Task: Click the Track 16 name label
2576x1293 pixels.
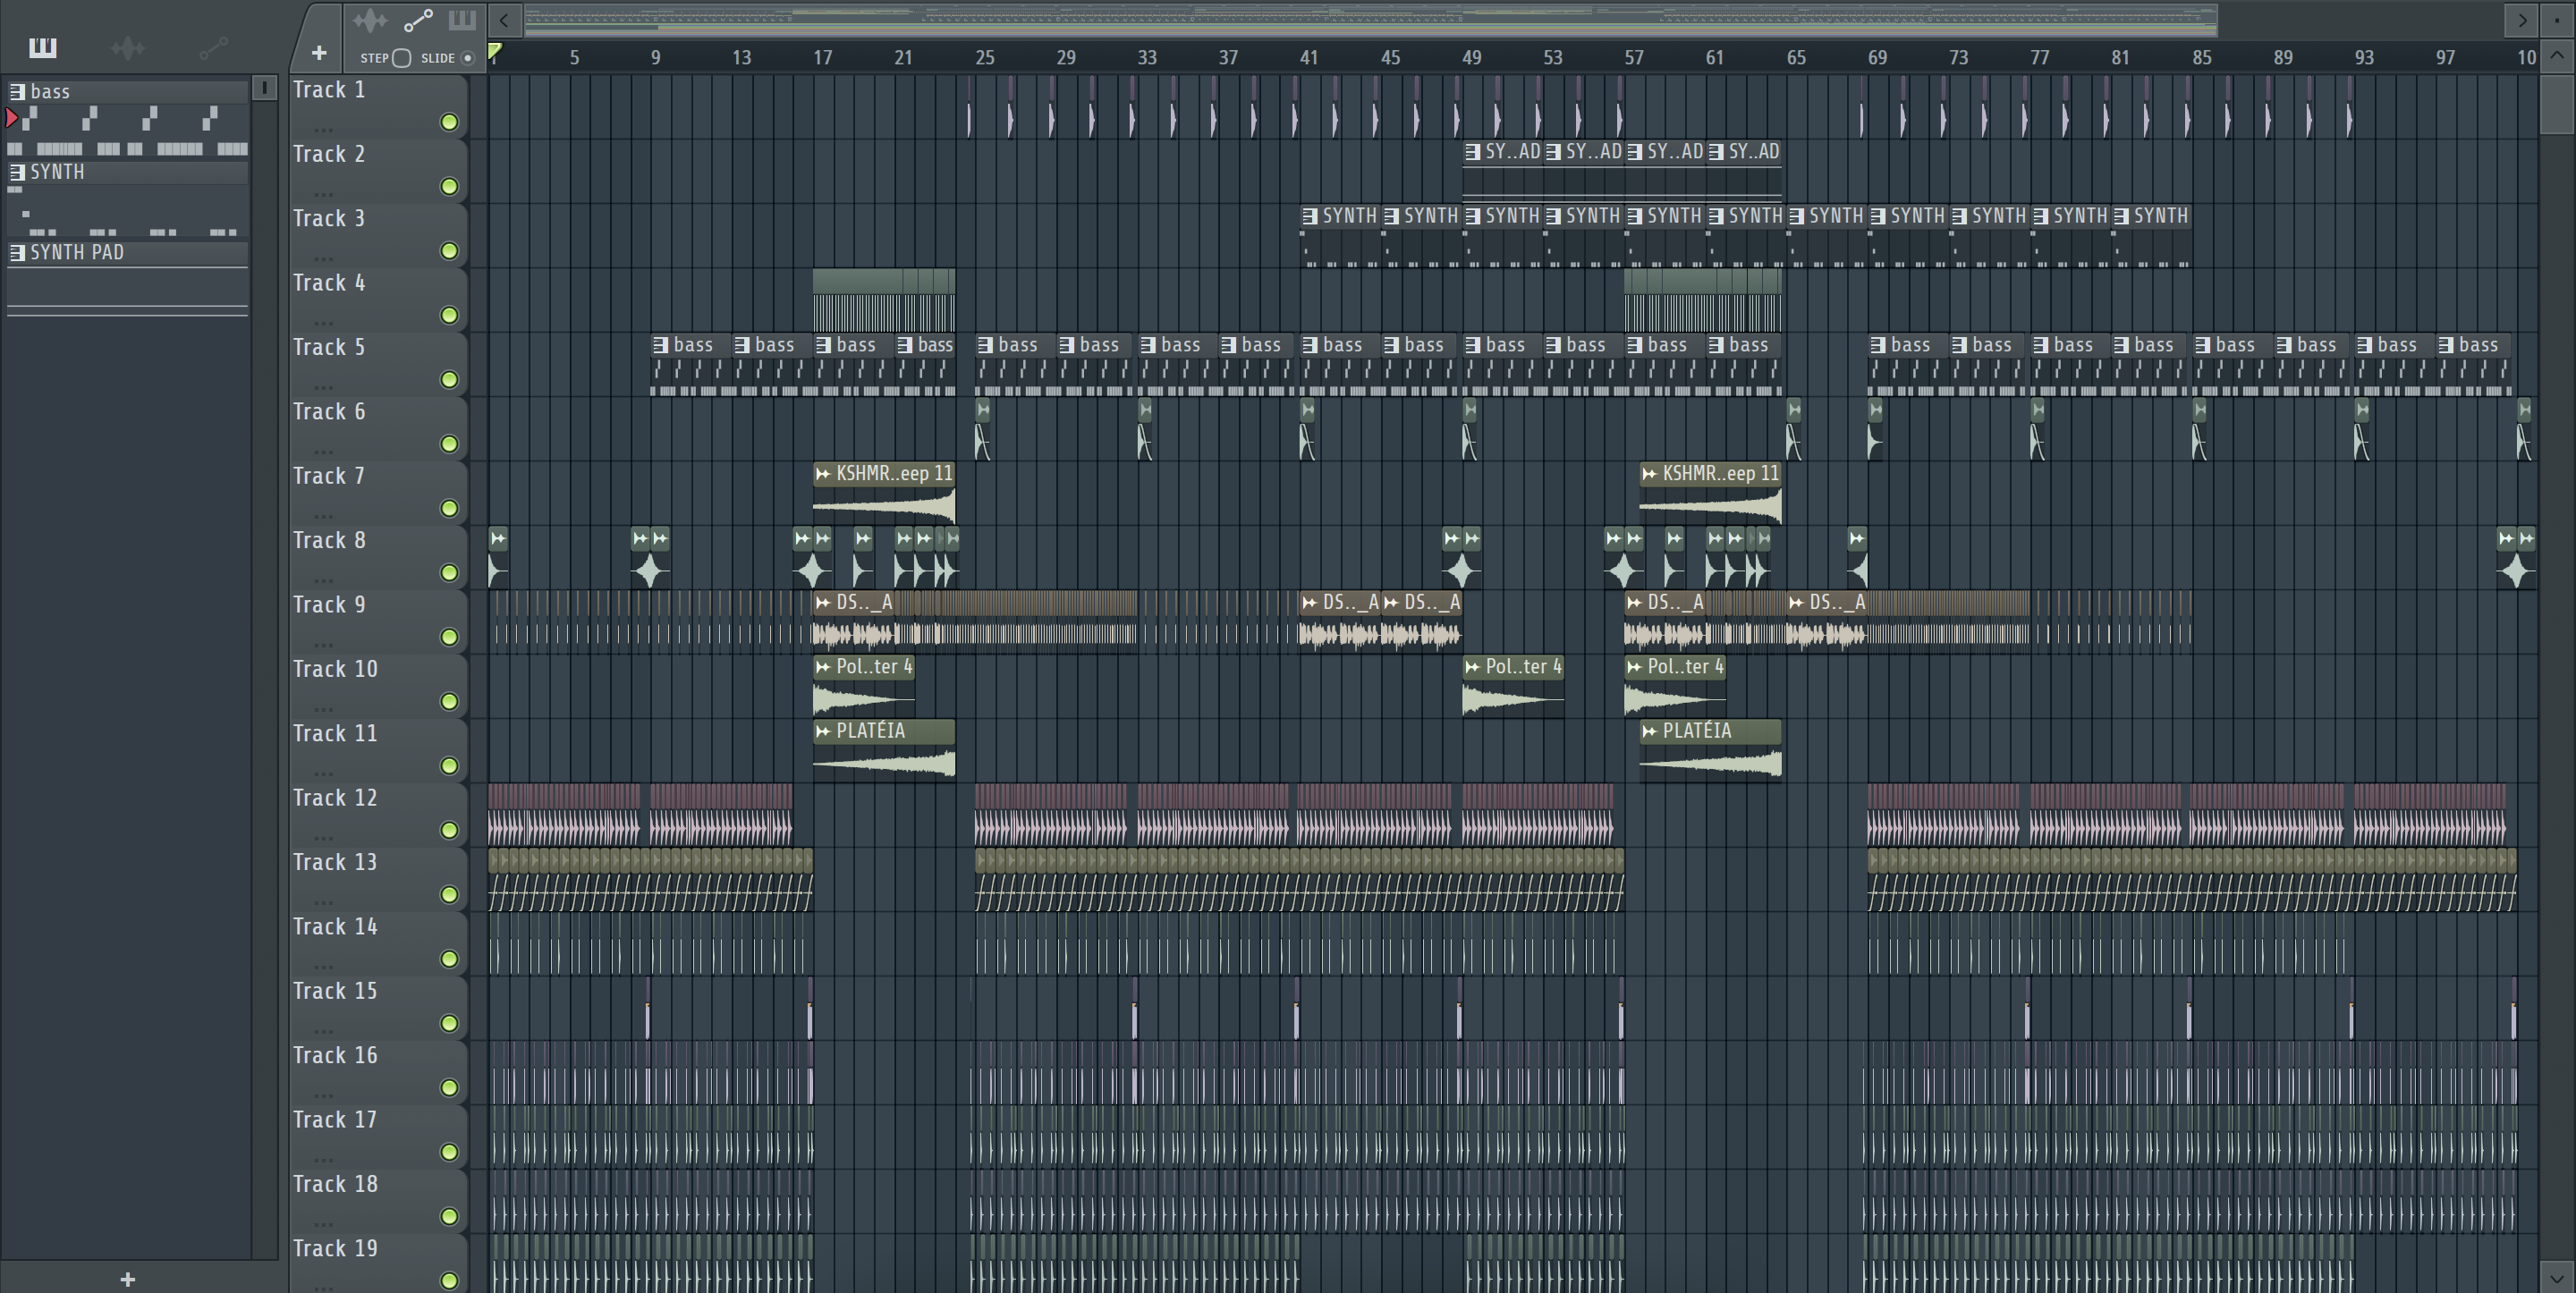Action: pos(335,1056)
